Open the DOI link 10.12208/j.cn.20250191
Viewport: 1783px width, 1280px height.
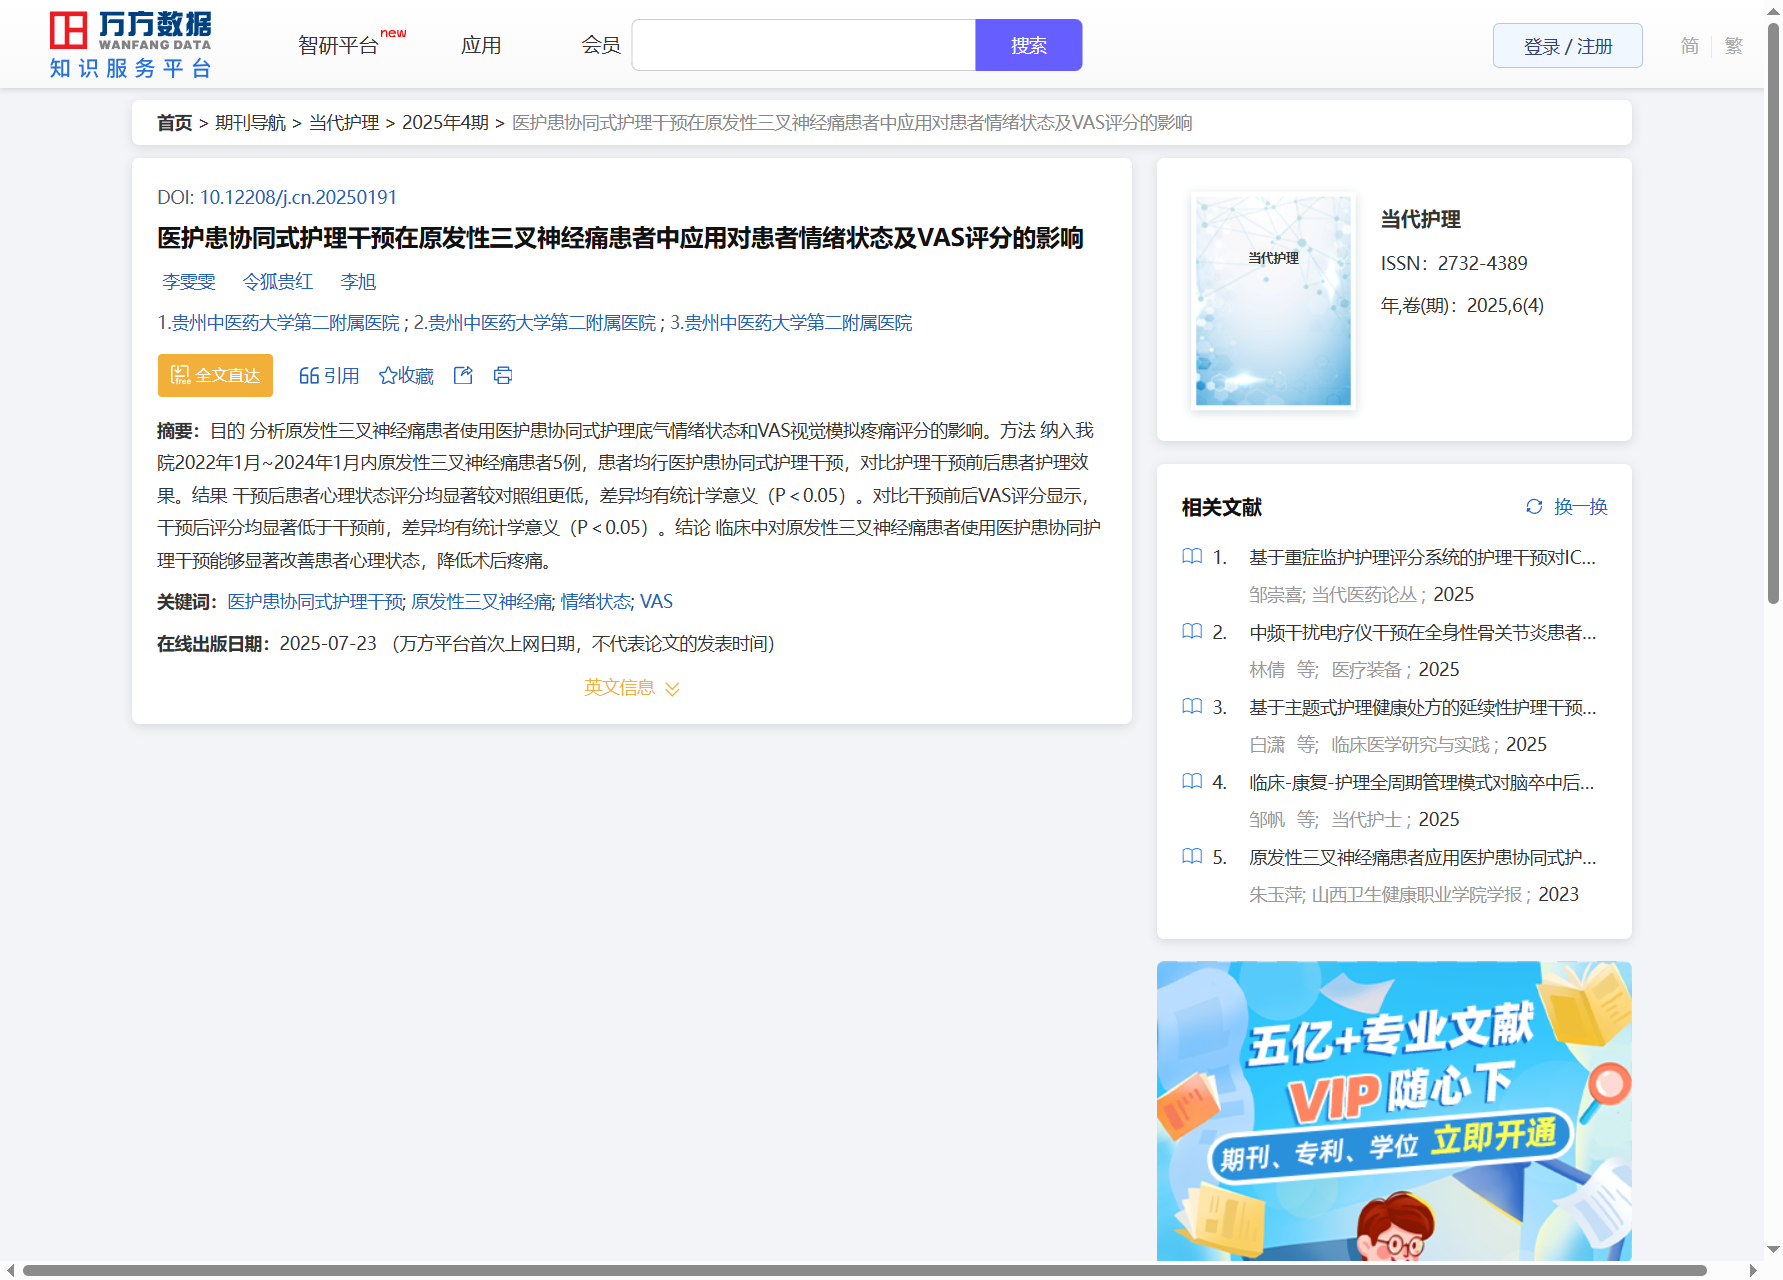[x=298, y=197]
